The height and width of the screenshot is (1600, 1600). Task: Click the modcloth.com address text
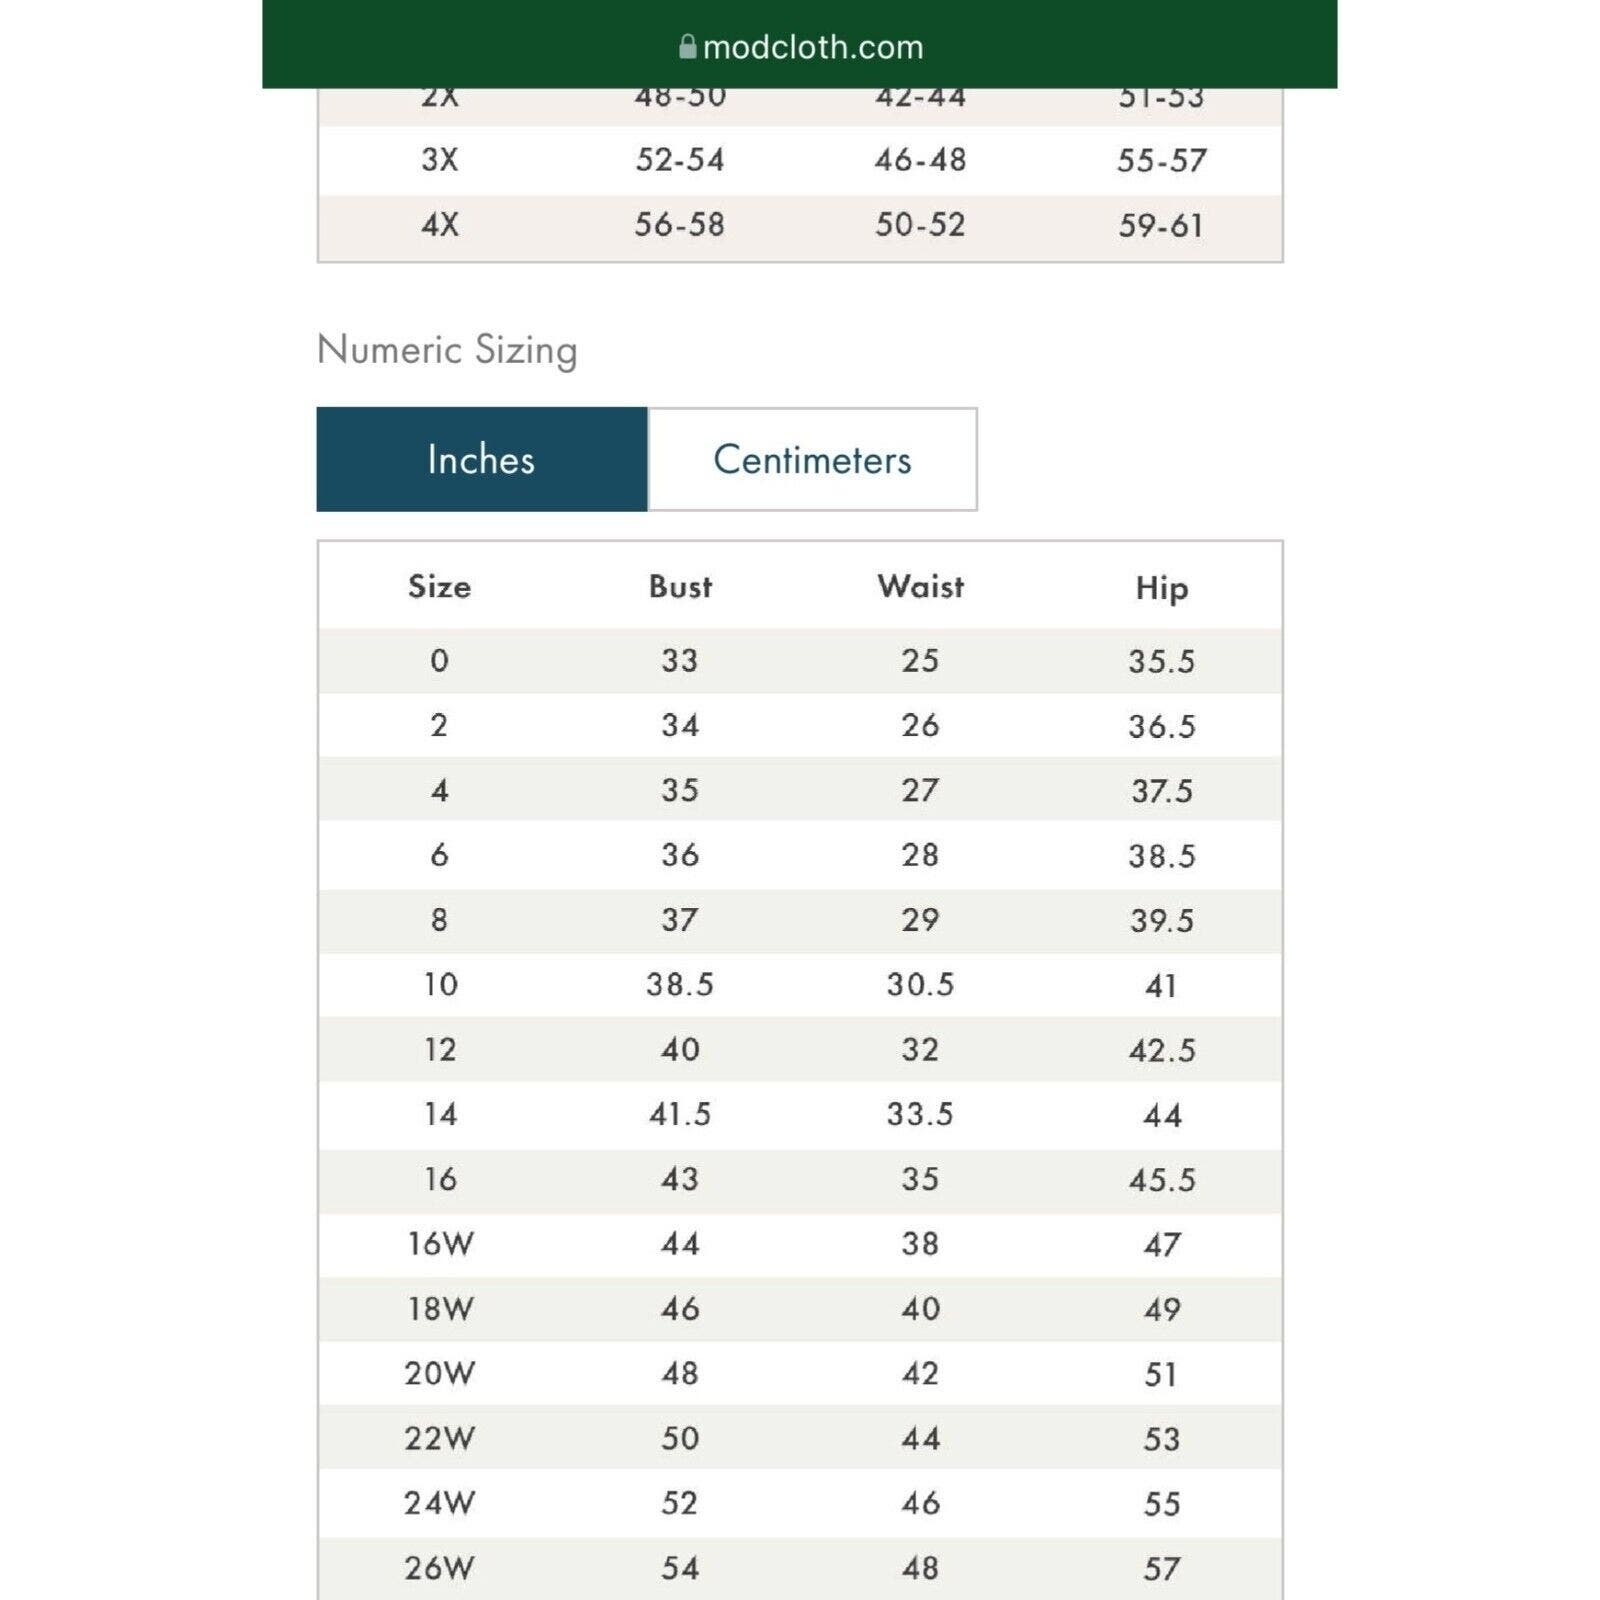813,46
